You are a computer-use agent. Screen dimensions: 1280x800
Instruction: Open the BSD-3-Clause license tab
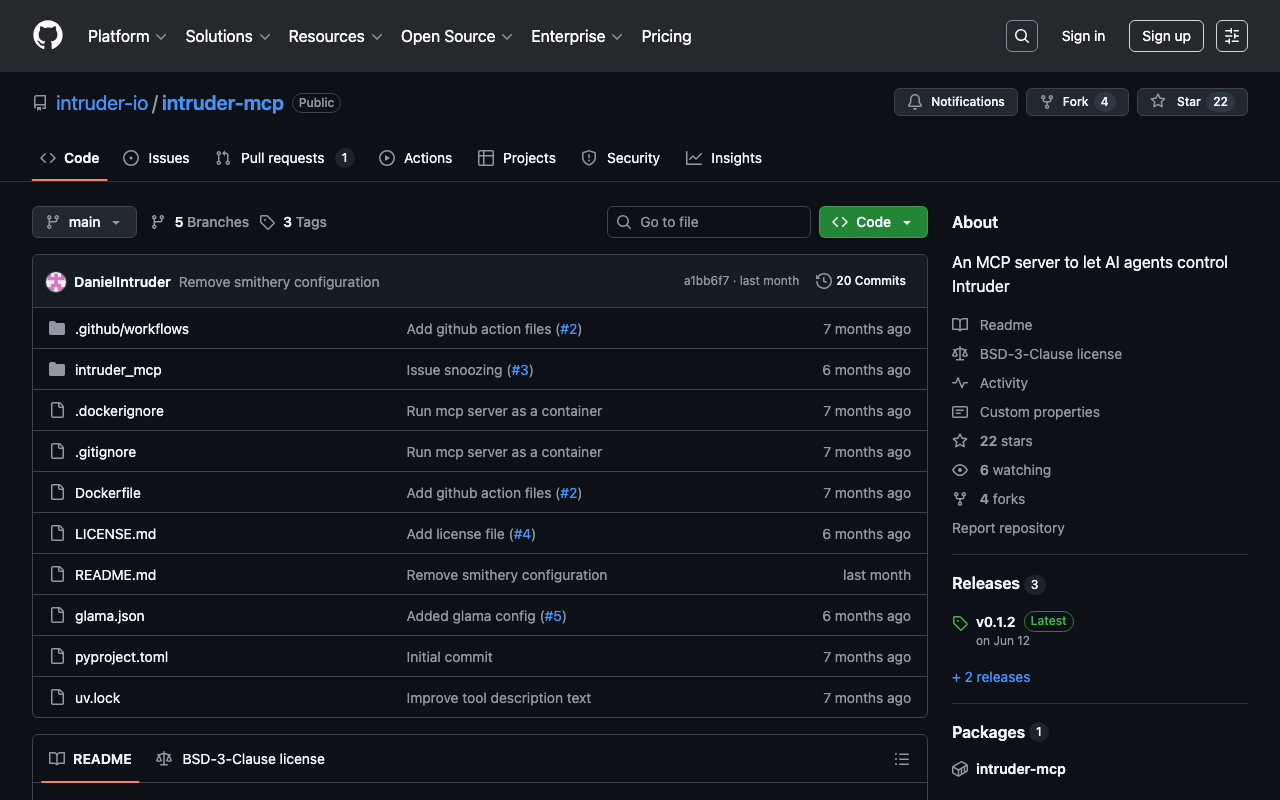[241, 759]
